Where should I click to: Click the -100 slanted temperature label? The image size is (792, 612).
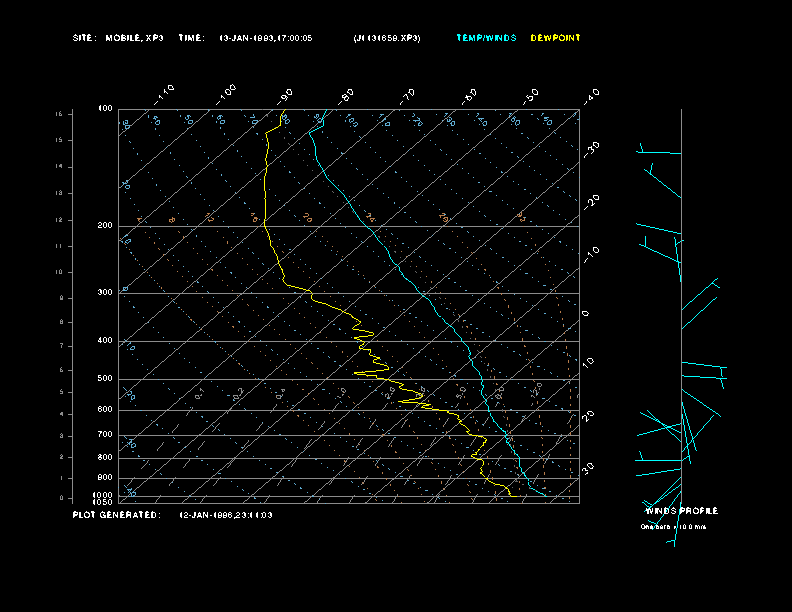(x=226, y=95)
